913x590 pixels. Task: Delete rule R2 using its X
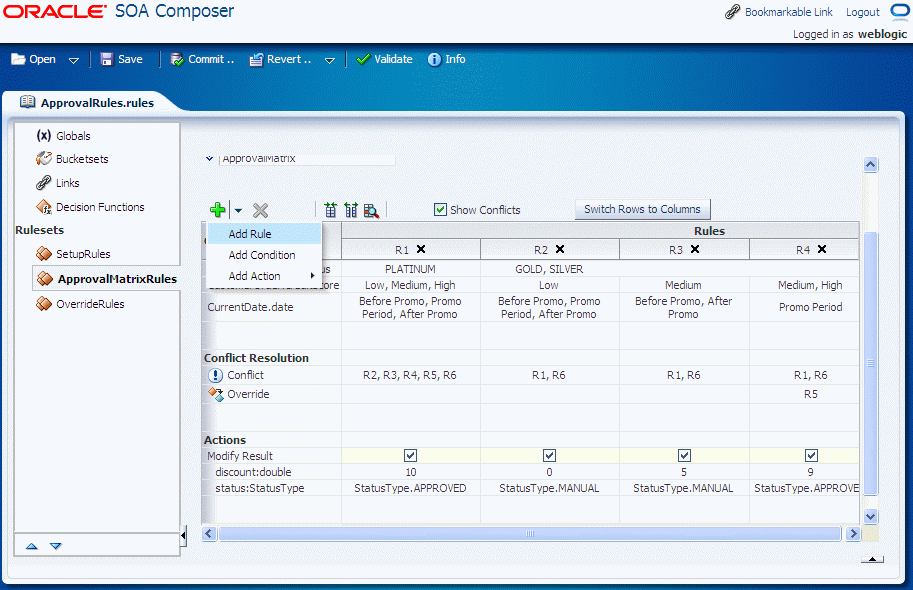click(560, 249)
